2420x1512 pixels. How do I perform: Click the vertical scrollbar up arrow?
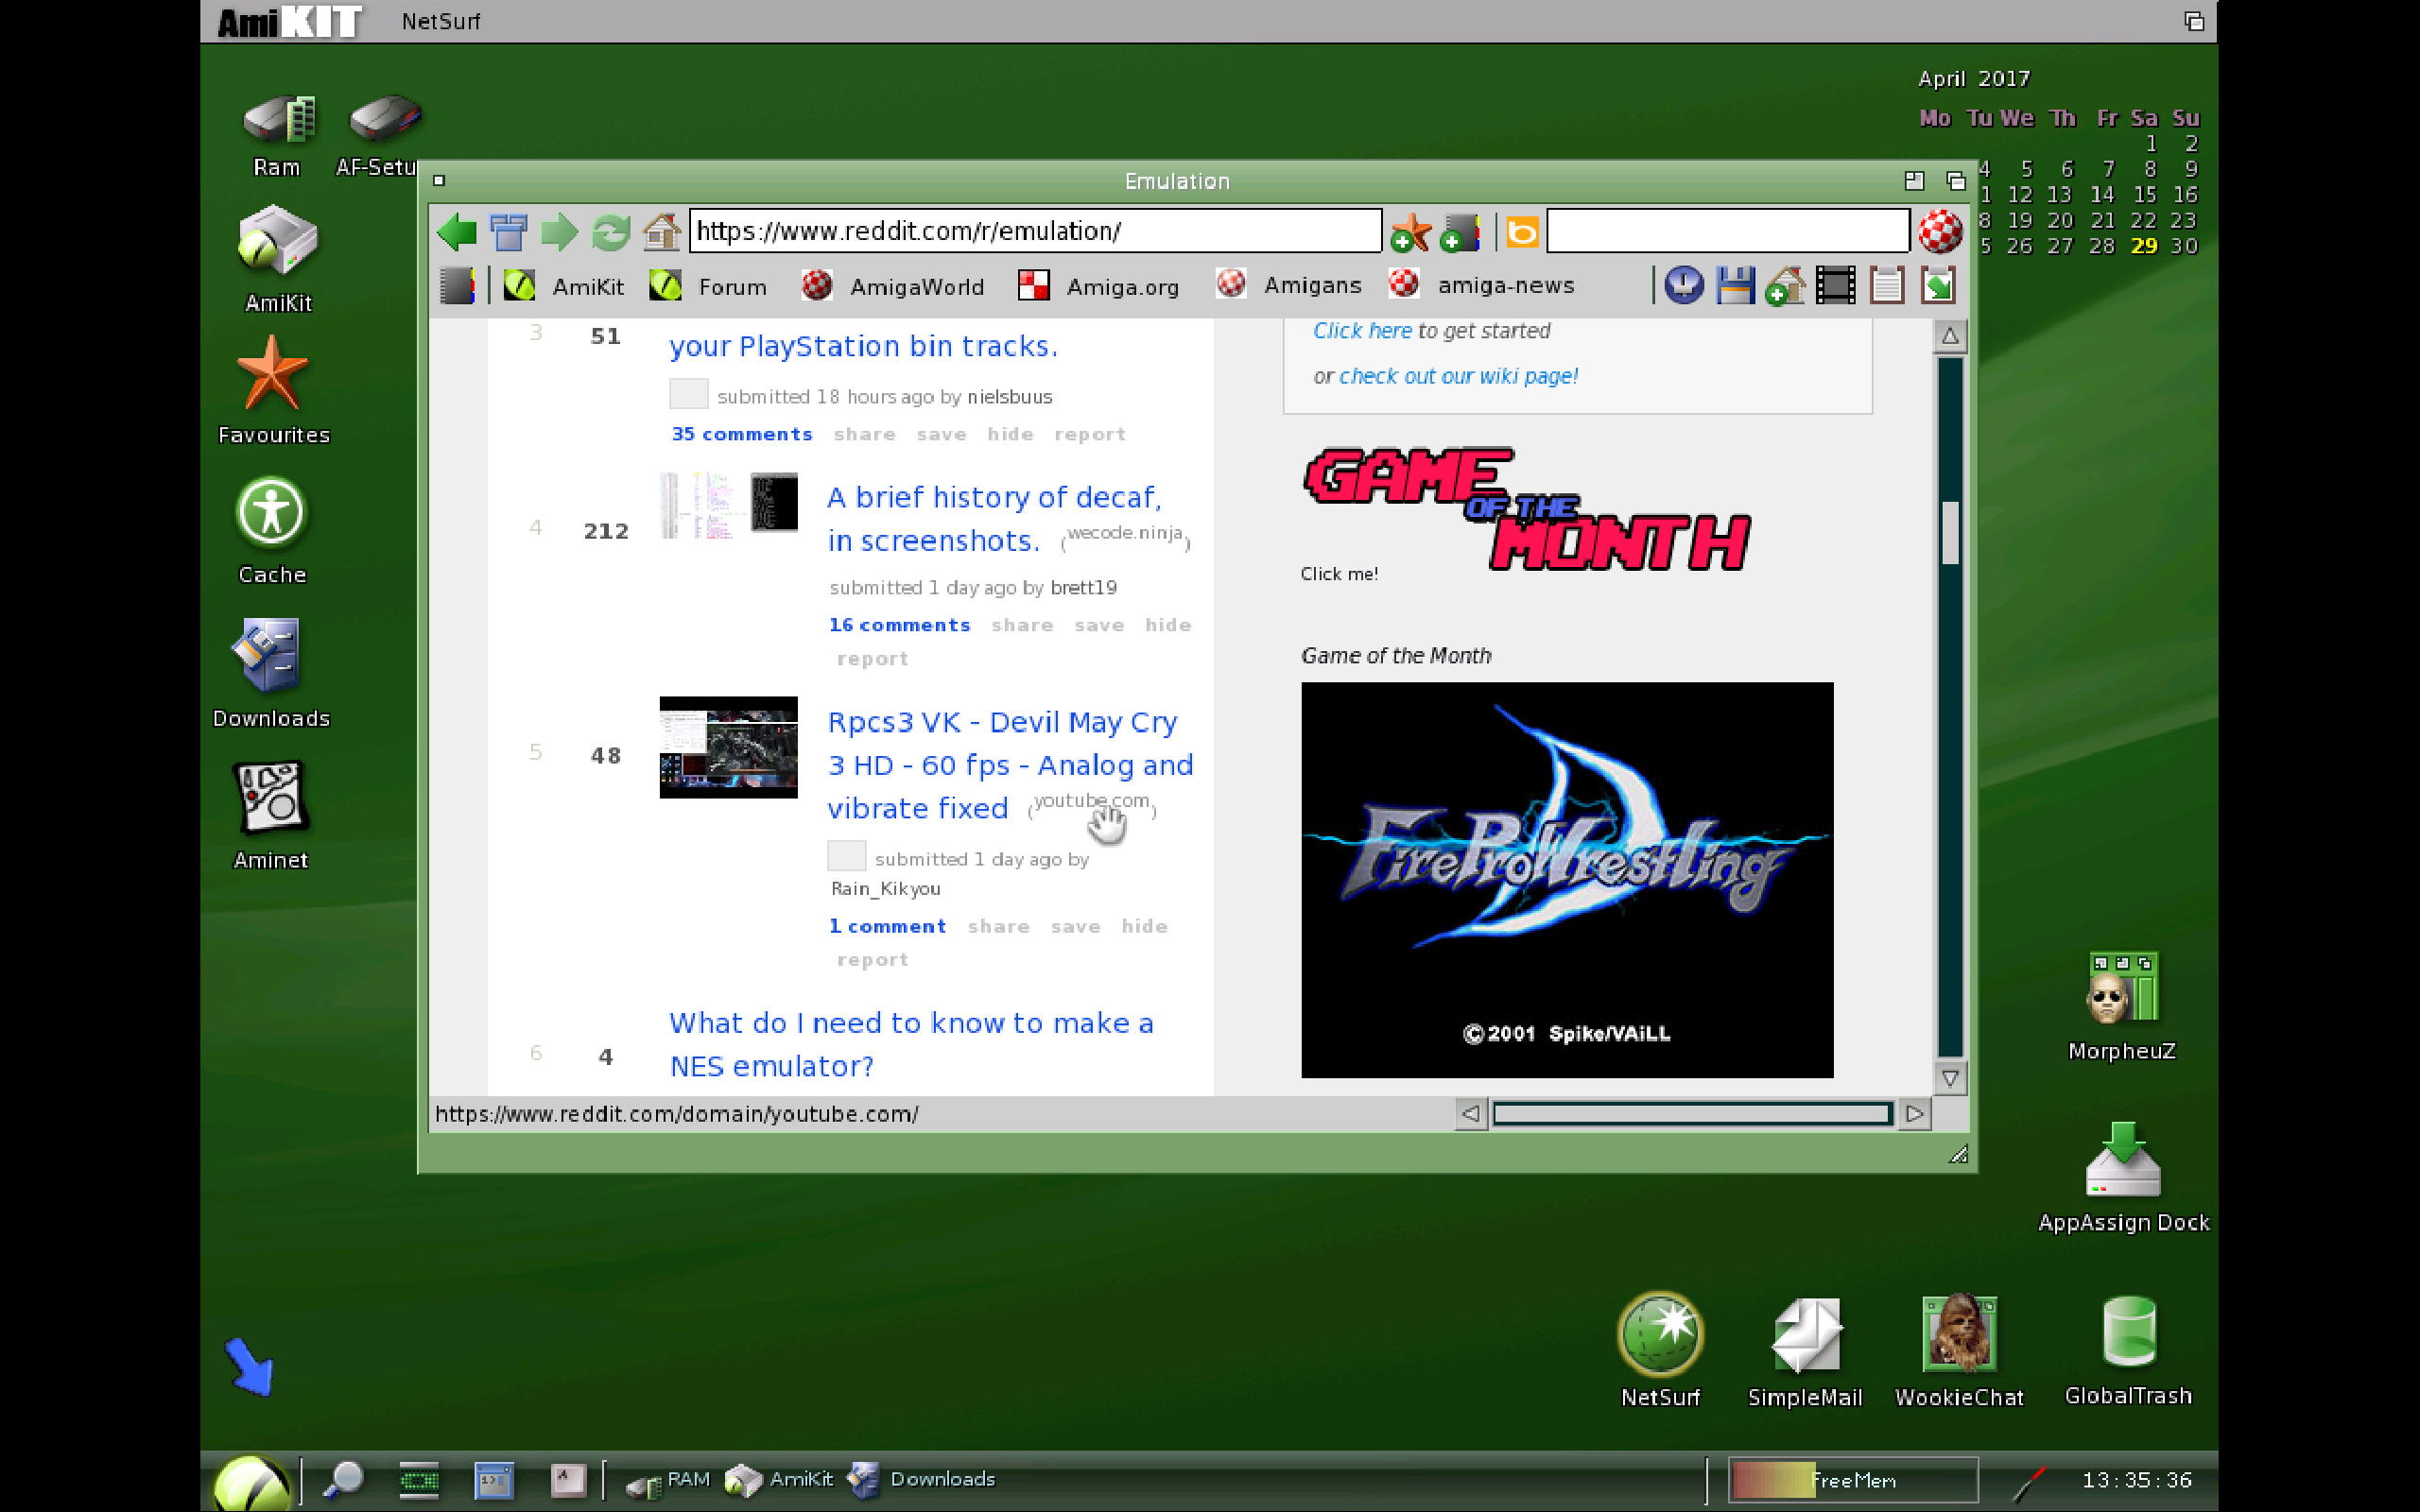[x=1950, y=337]
